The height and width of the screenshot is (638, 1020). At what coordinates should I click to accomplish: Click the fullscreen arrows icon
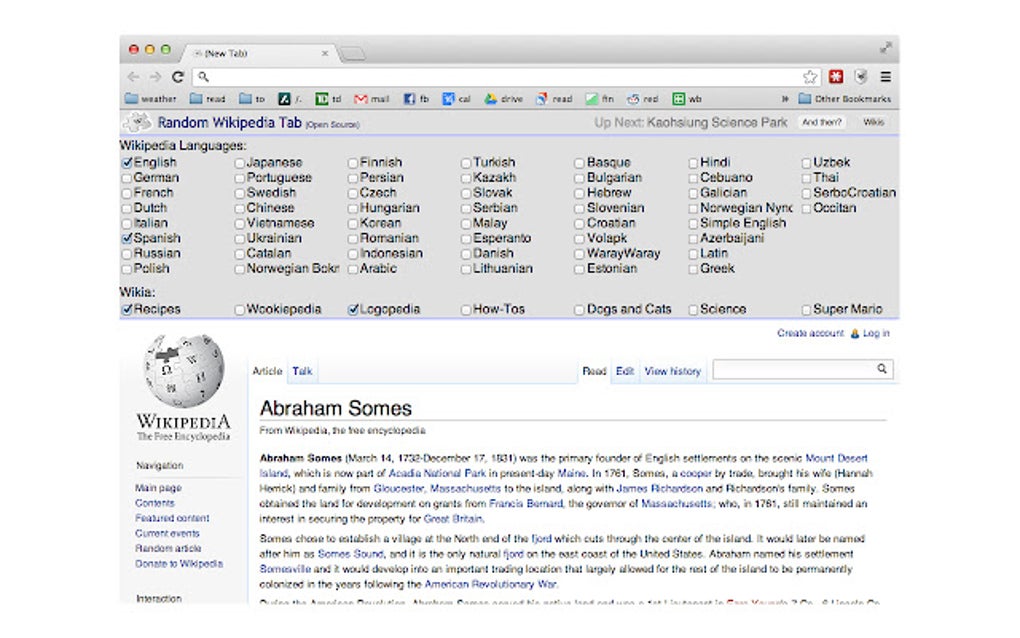coord(885,47)
